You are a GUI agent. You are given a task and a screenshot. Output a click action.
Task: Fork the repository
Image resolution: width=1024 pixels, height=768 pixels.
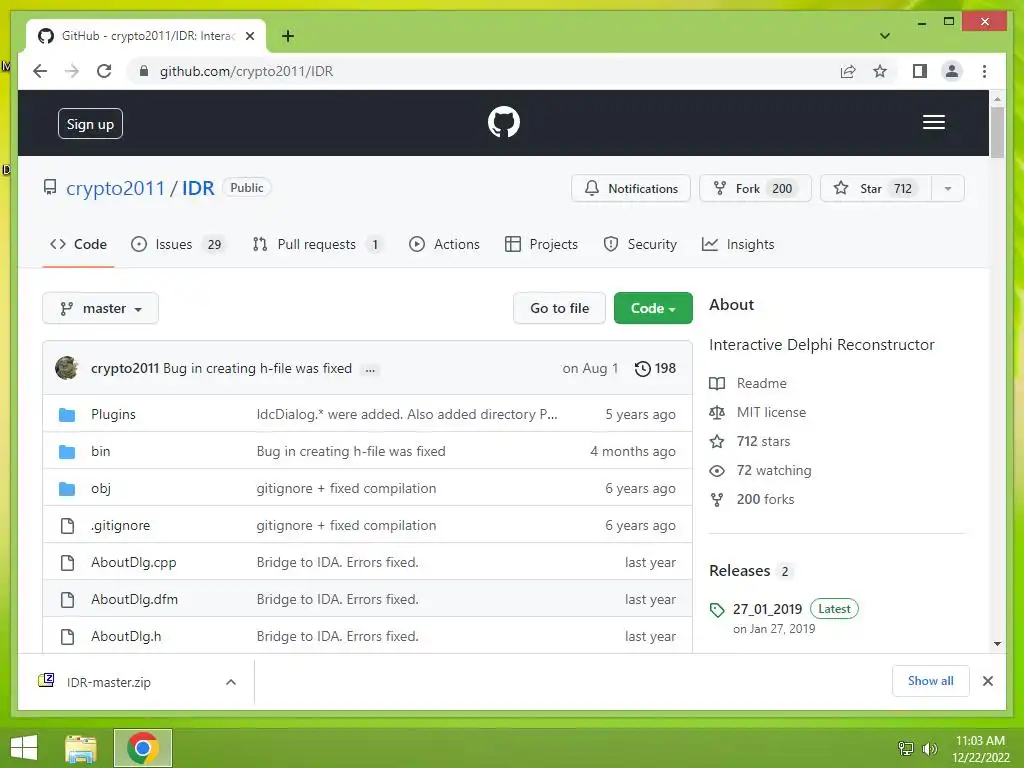755,189
